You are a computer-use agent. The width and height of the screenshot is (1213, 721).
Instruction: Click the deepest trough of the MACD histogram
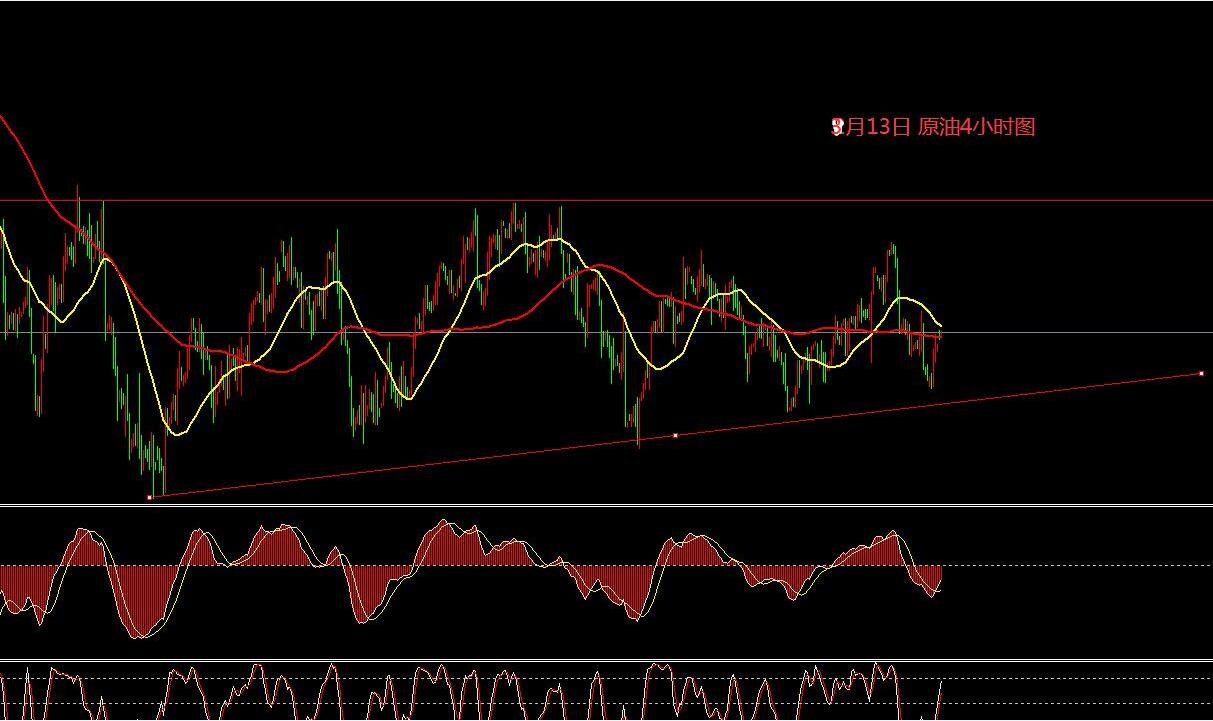click(142, 633)
